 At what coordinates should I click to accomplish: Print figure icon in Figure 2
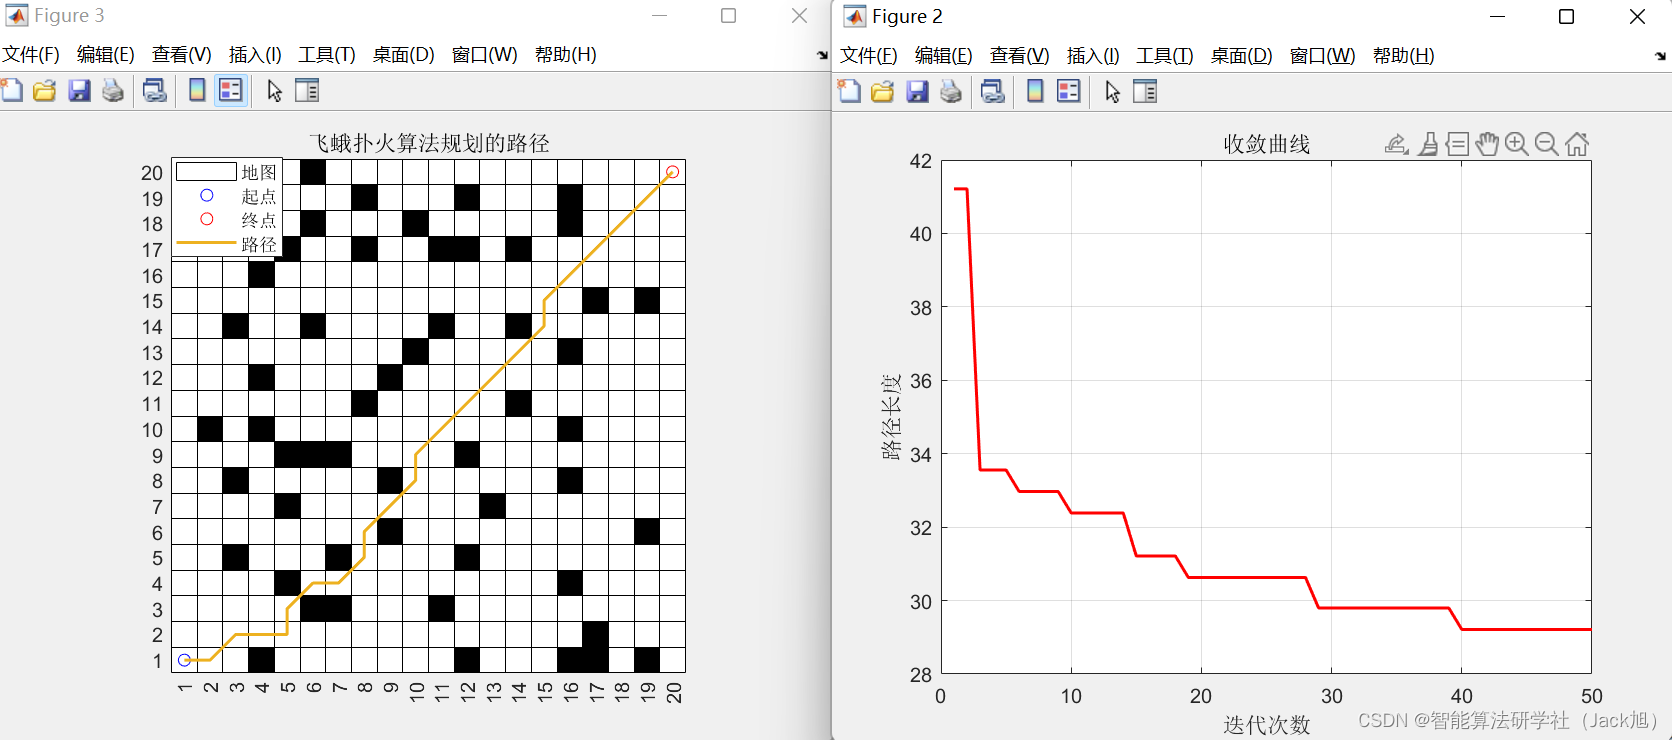(x=951, y=92)
